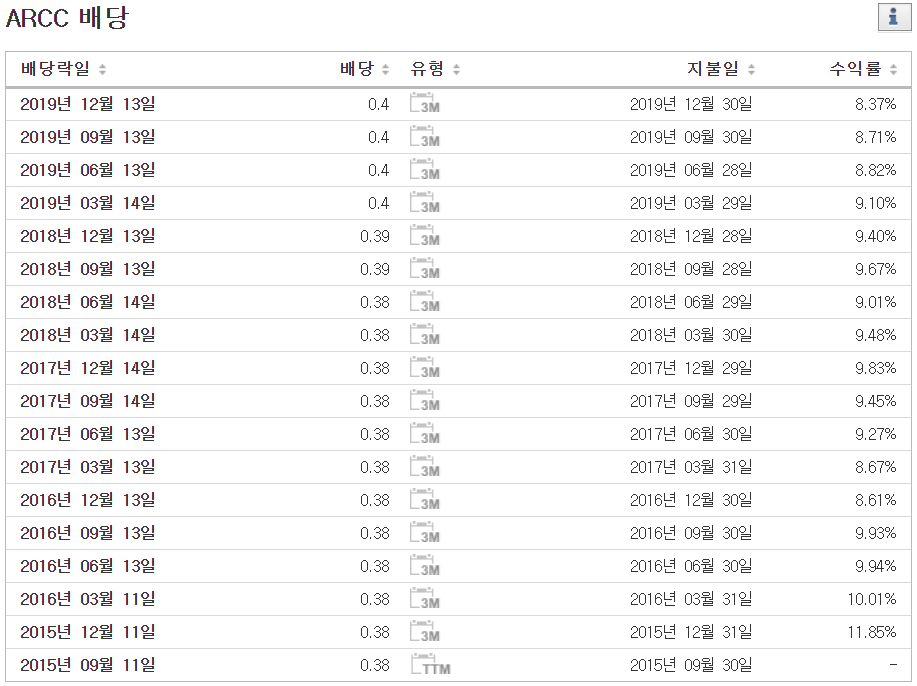Sort by 배당 column arrows

(x=385, y=70)
